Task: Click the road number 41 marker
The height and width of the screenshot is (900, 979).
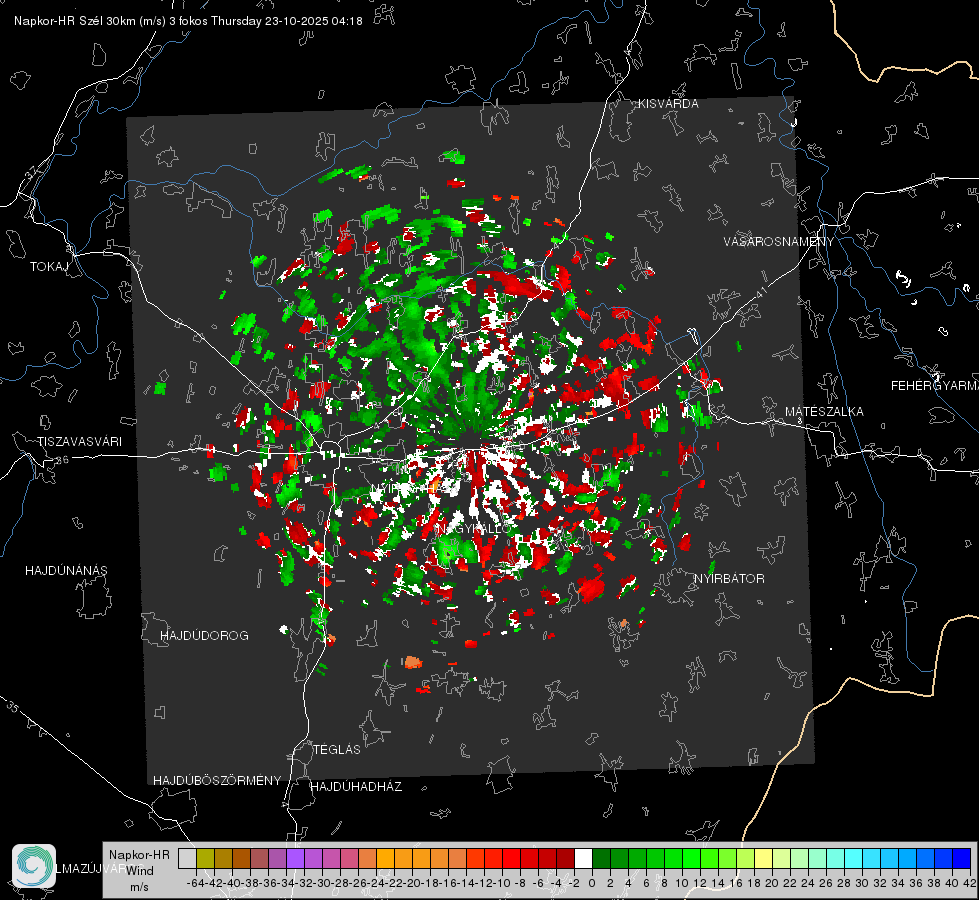Action: pyautogui.click(x=760, y=293)
